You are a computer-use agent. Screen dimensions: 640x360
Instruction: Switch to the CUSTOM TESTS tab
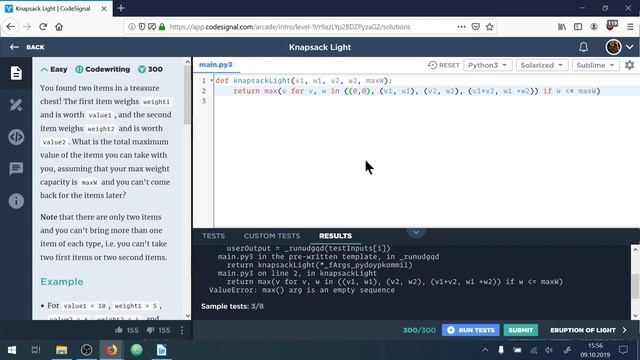tap(272, 236)
